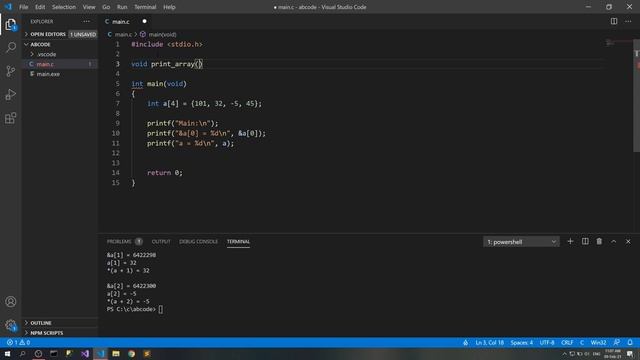The width and height of the screenshot is (640, 360).
Task: Click the errors and warnings status indicator
Action: pyautogui.click(x=18, y=342)
